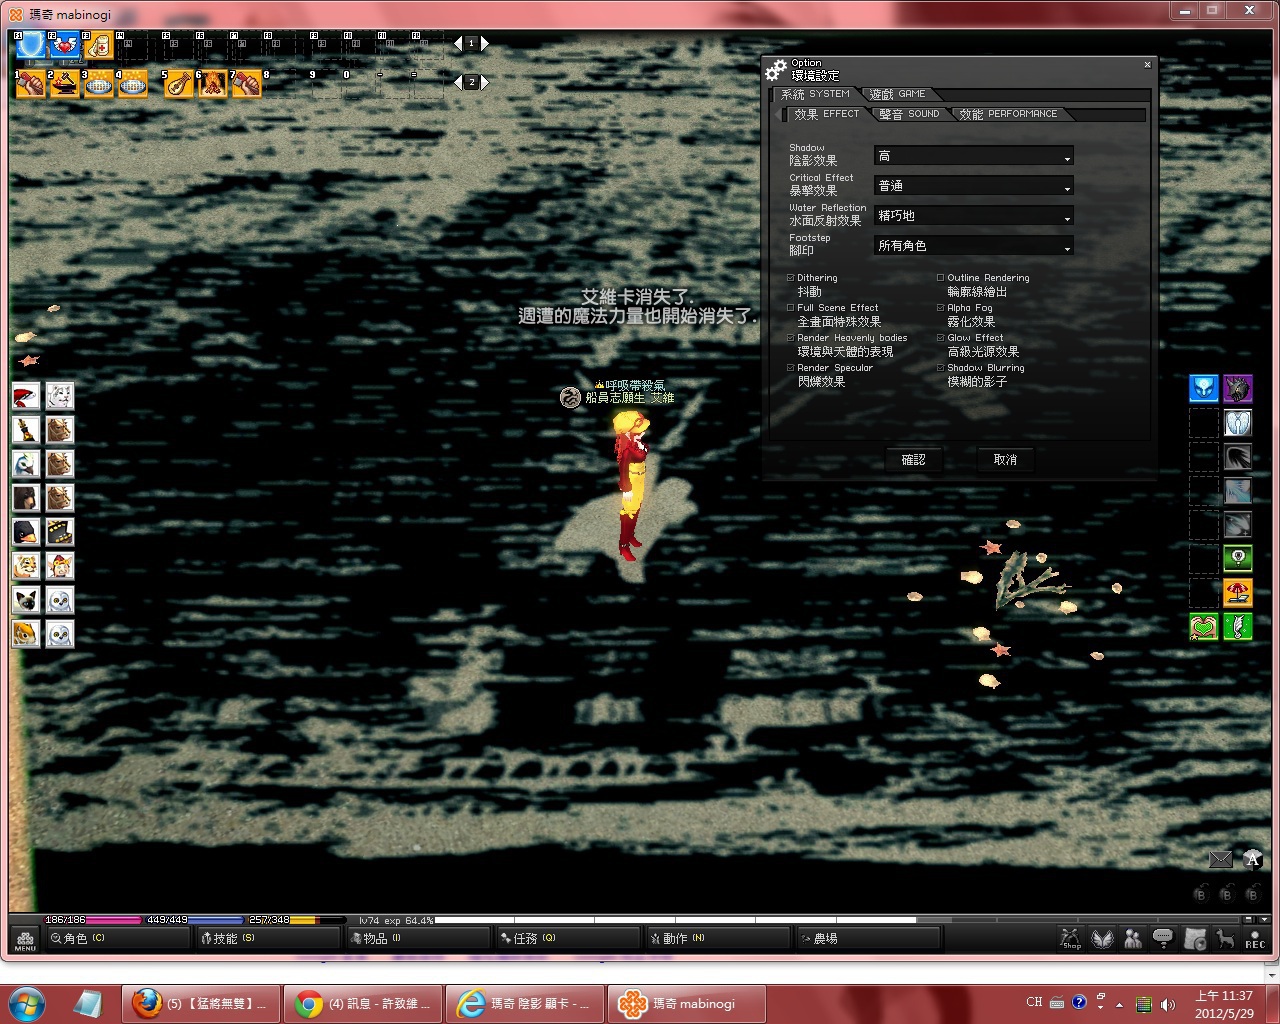The image size is (1280, 1024).
Task: Open the Shop icon in the bottom bar
Action: [1071, 939]
